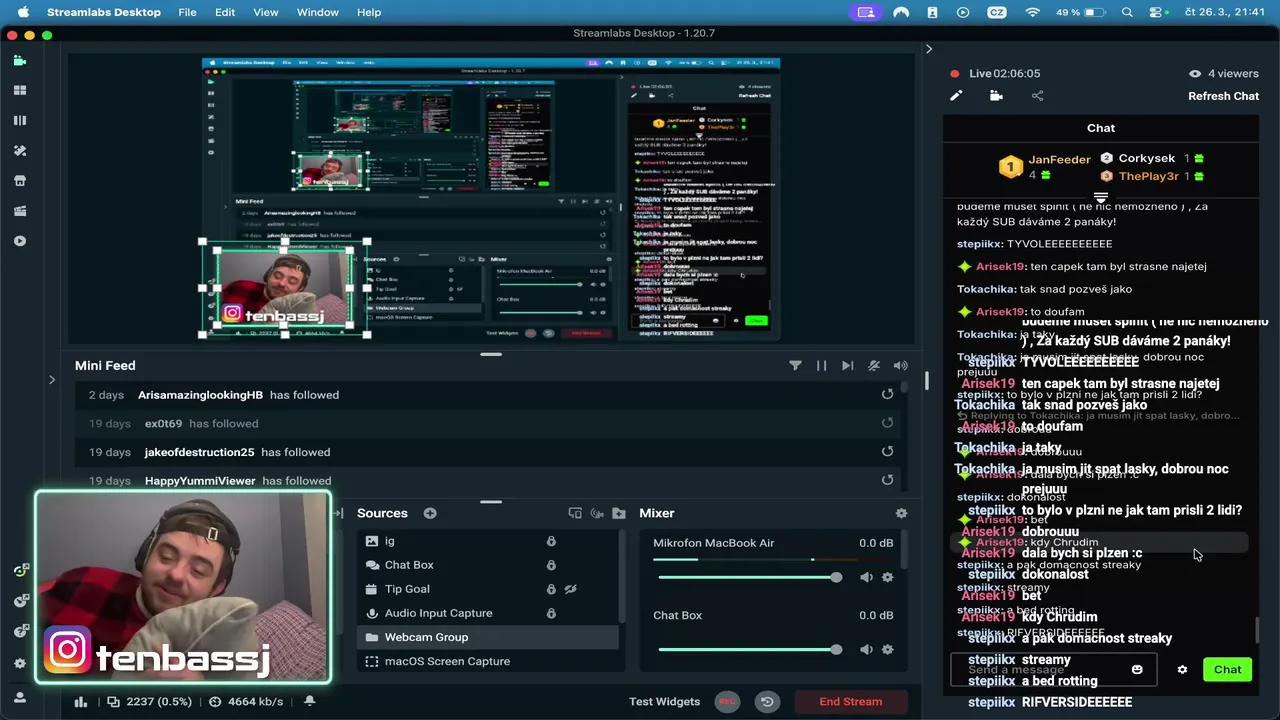
Task: Toggle the replay buffer button
Action: click(x=767, y=701)
